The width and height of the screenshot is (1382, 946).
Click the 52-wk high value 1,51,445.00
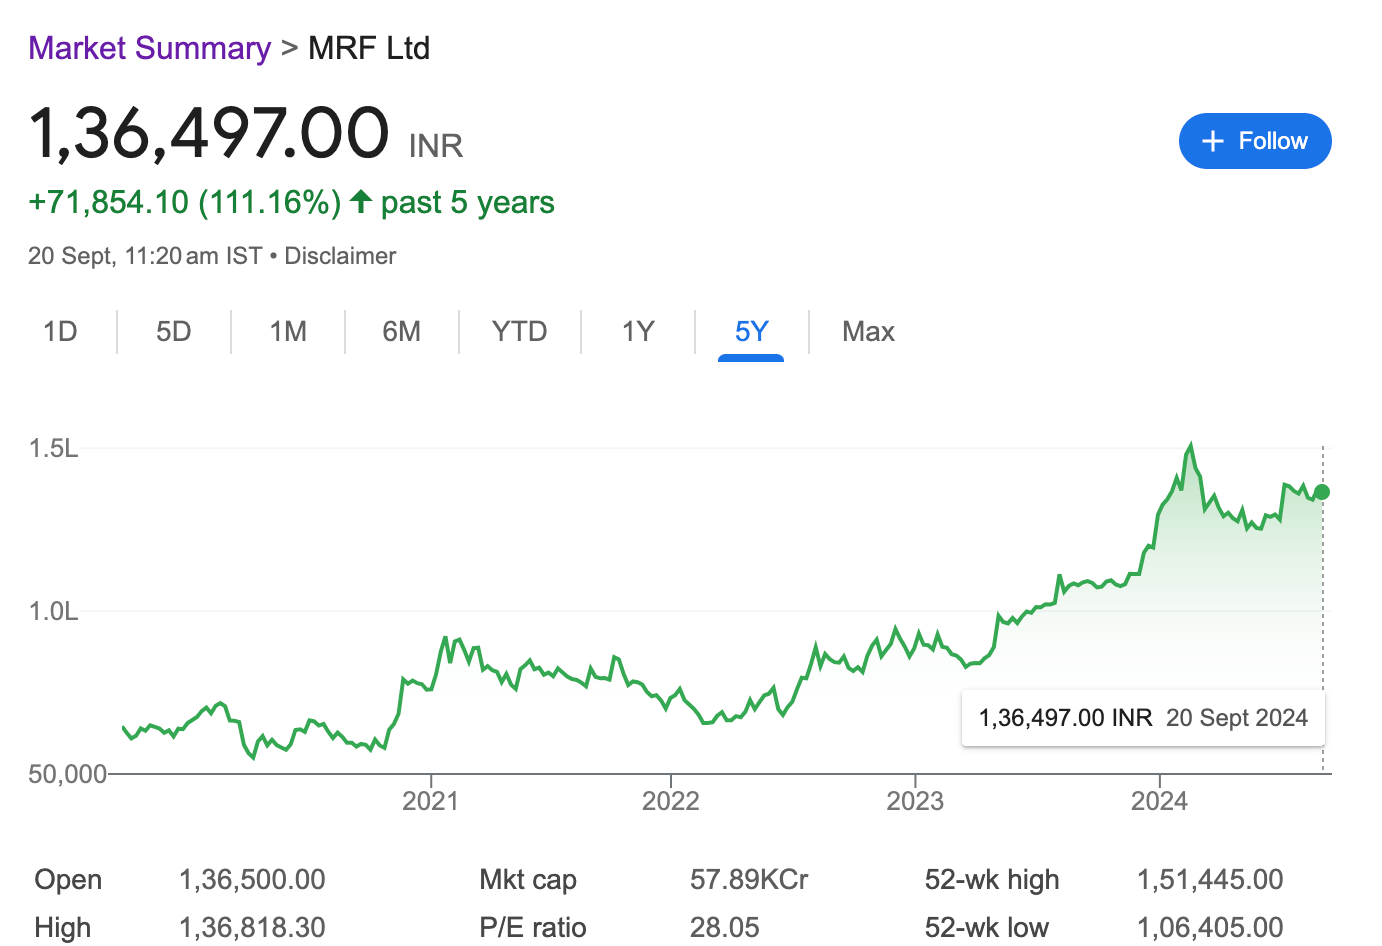[x=1210, y=880]
